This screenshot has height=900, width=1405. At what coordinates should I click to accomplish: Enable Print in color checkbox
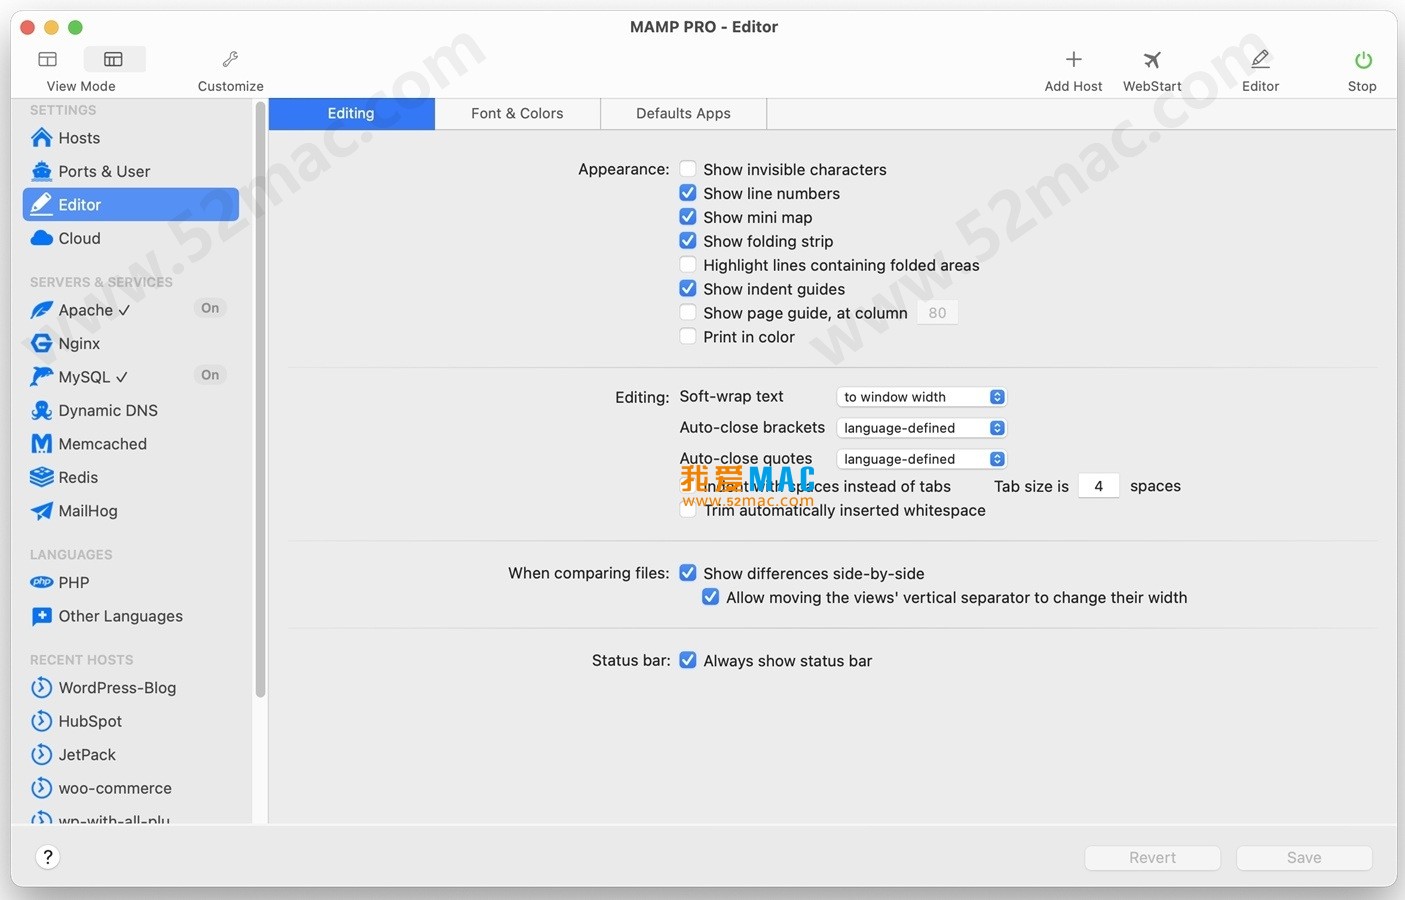[688, 337]
